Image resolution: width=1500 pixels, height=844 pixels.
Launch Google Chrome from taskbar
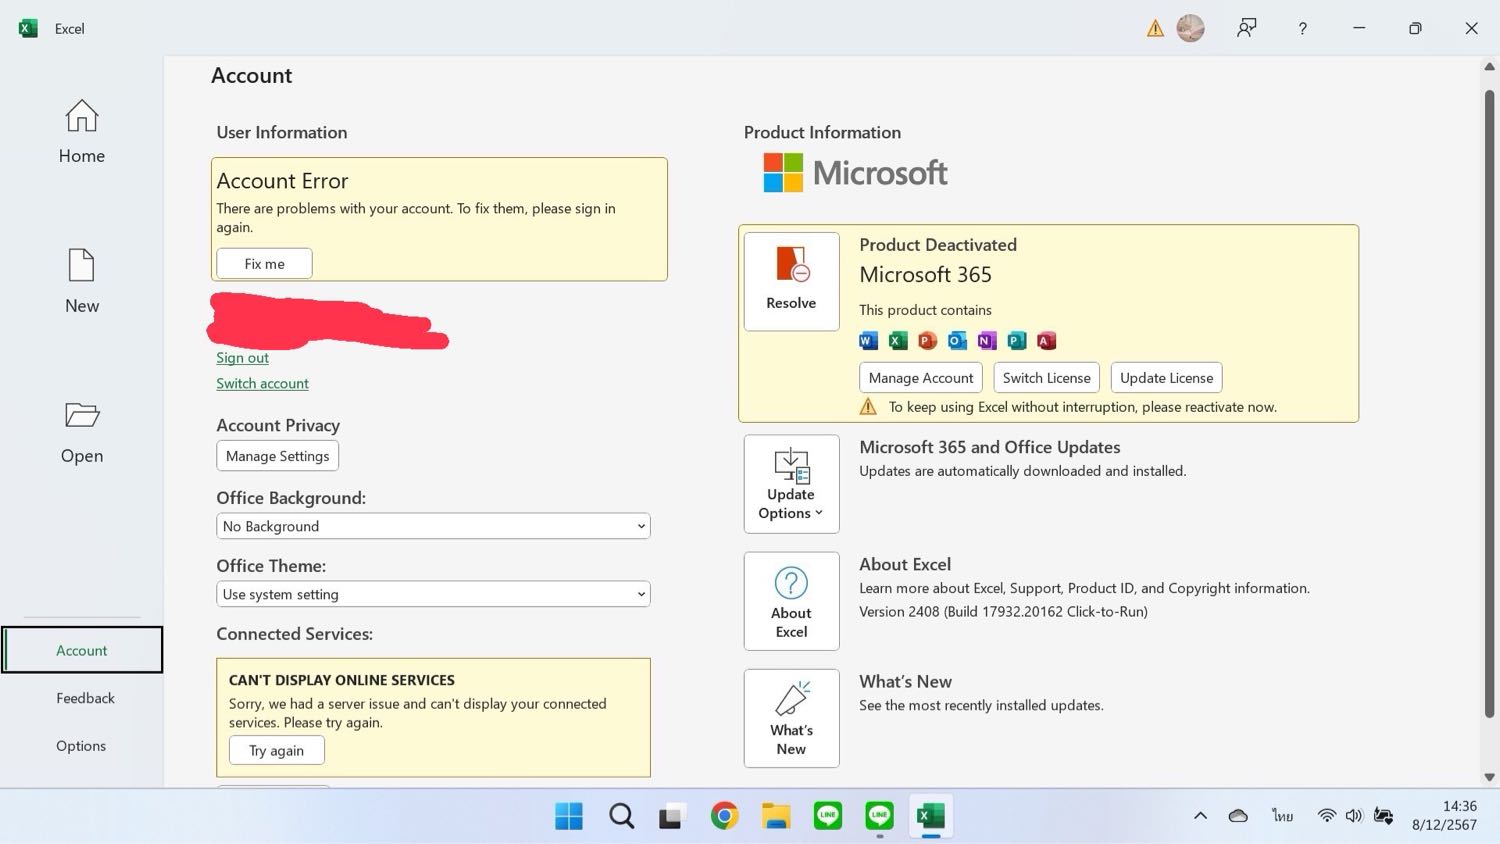[x=724, y=816]
